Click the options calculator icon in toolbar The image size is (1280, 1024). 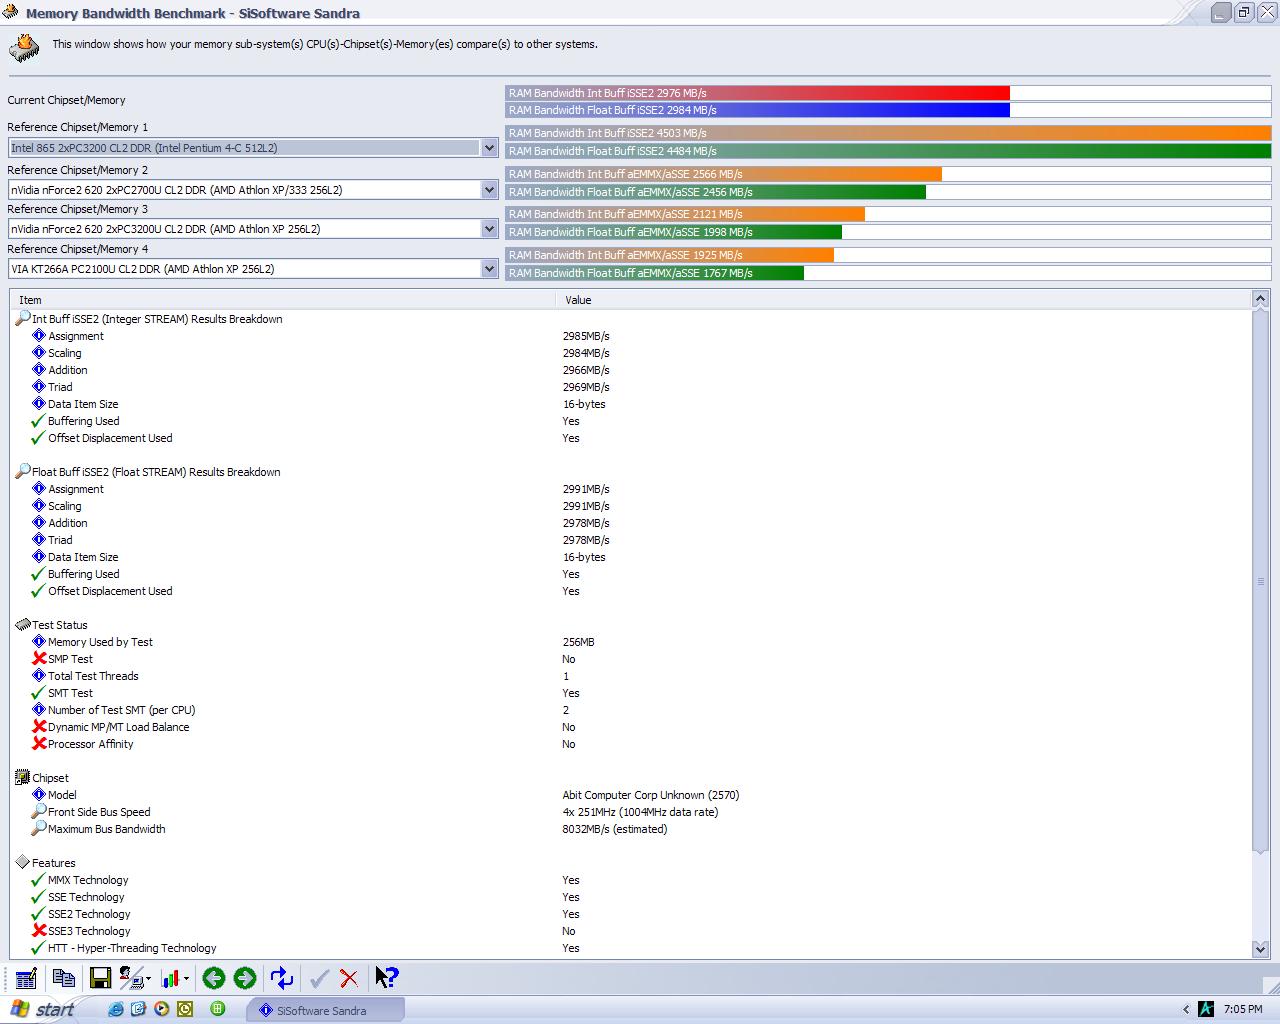(x=27, y=978)
